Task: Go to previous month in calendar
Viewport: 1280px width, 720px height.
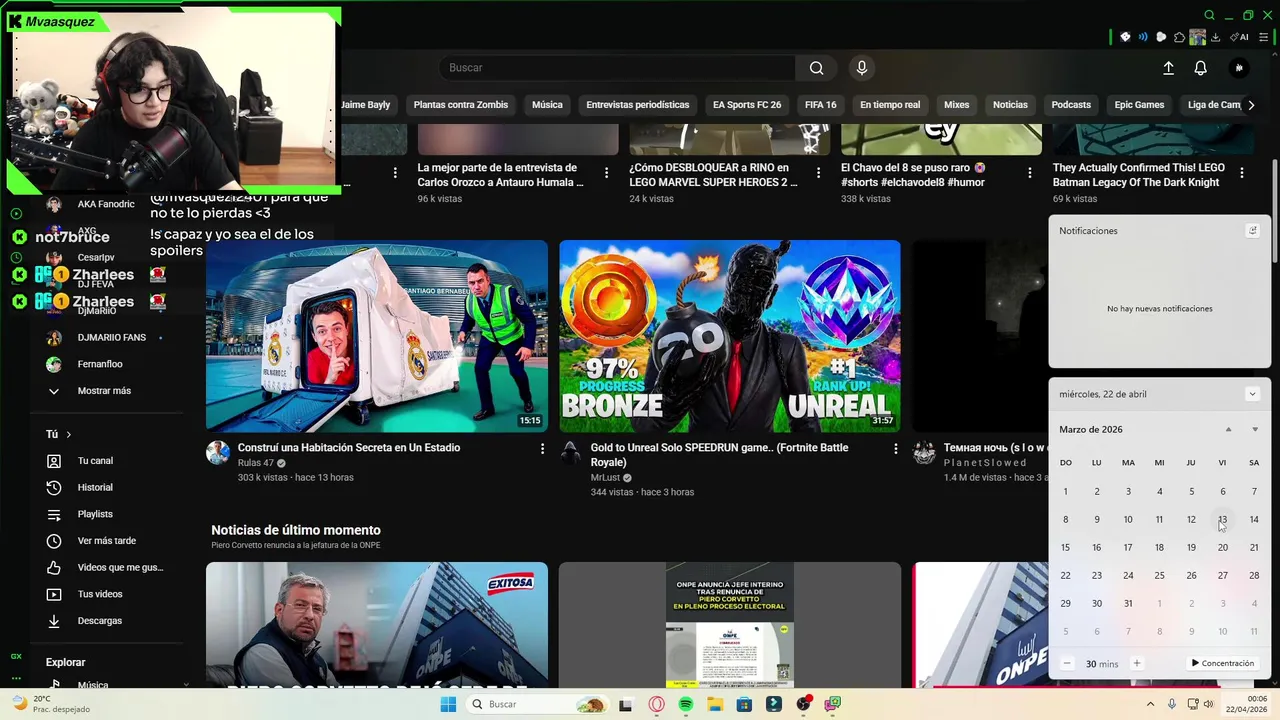Action: 1228,429
